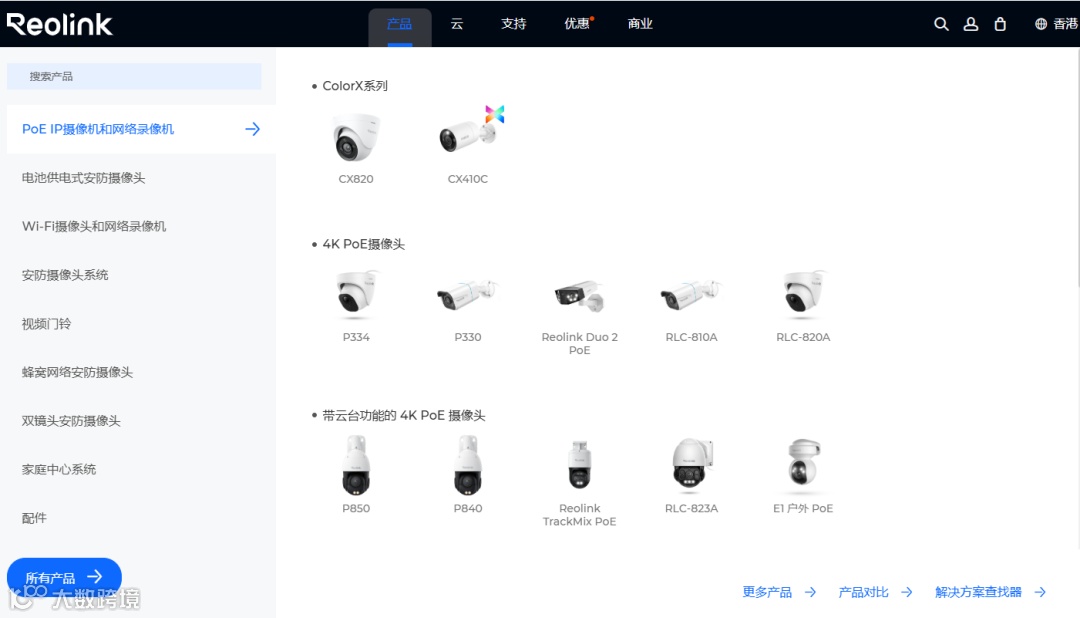Screen dimensions: 1080x618
Task: Click the 4K PoE摄像头 heading
Action: pos(364,244)
